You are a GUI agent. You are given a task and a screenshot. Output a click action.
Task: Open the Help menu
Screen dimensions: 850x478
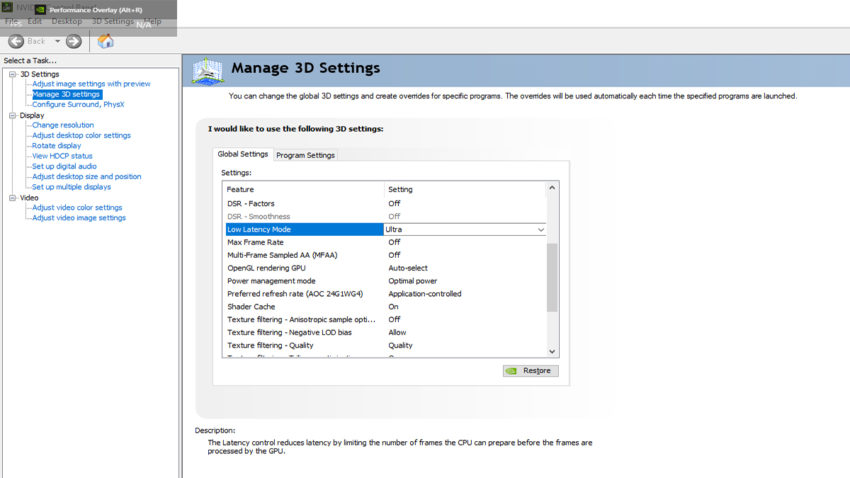coord(153,21)
